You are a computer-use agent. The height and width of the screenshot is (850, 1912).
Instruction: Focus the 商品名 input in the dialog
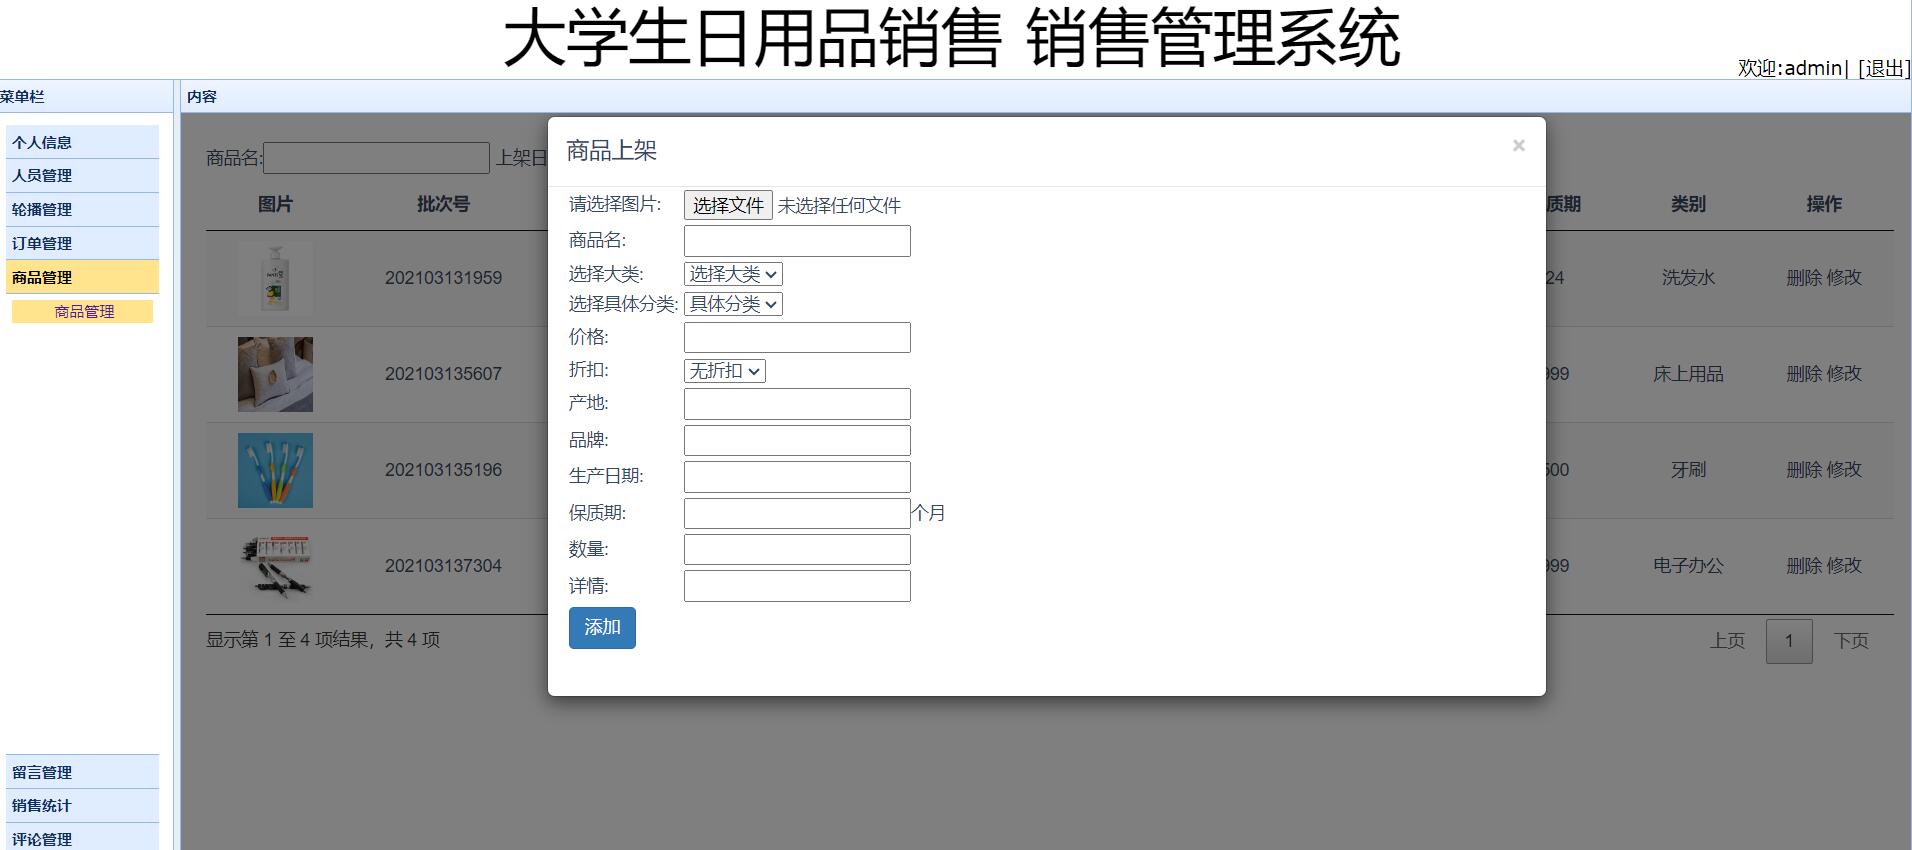[797, 241]
